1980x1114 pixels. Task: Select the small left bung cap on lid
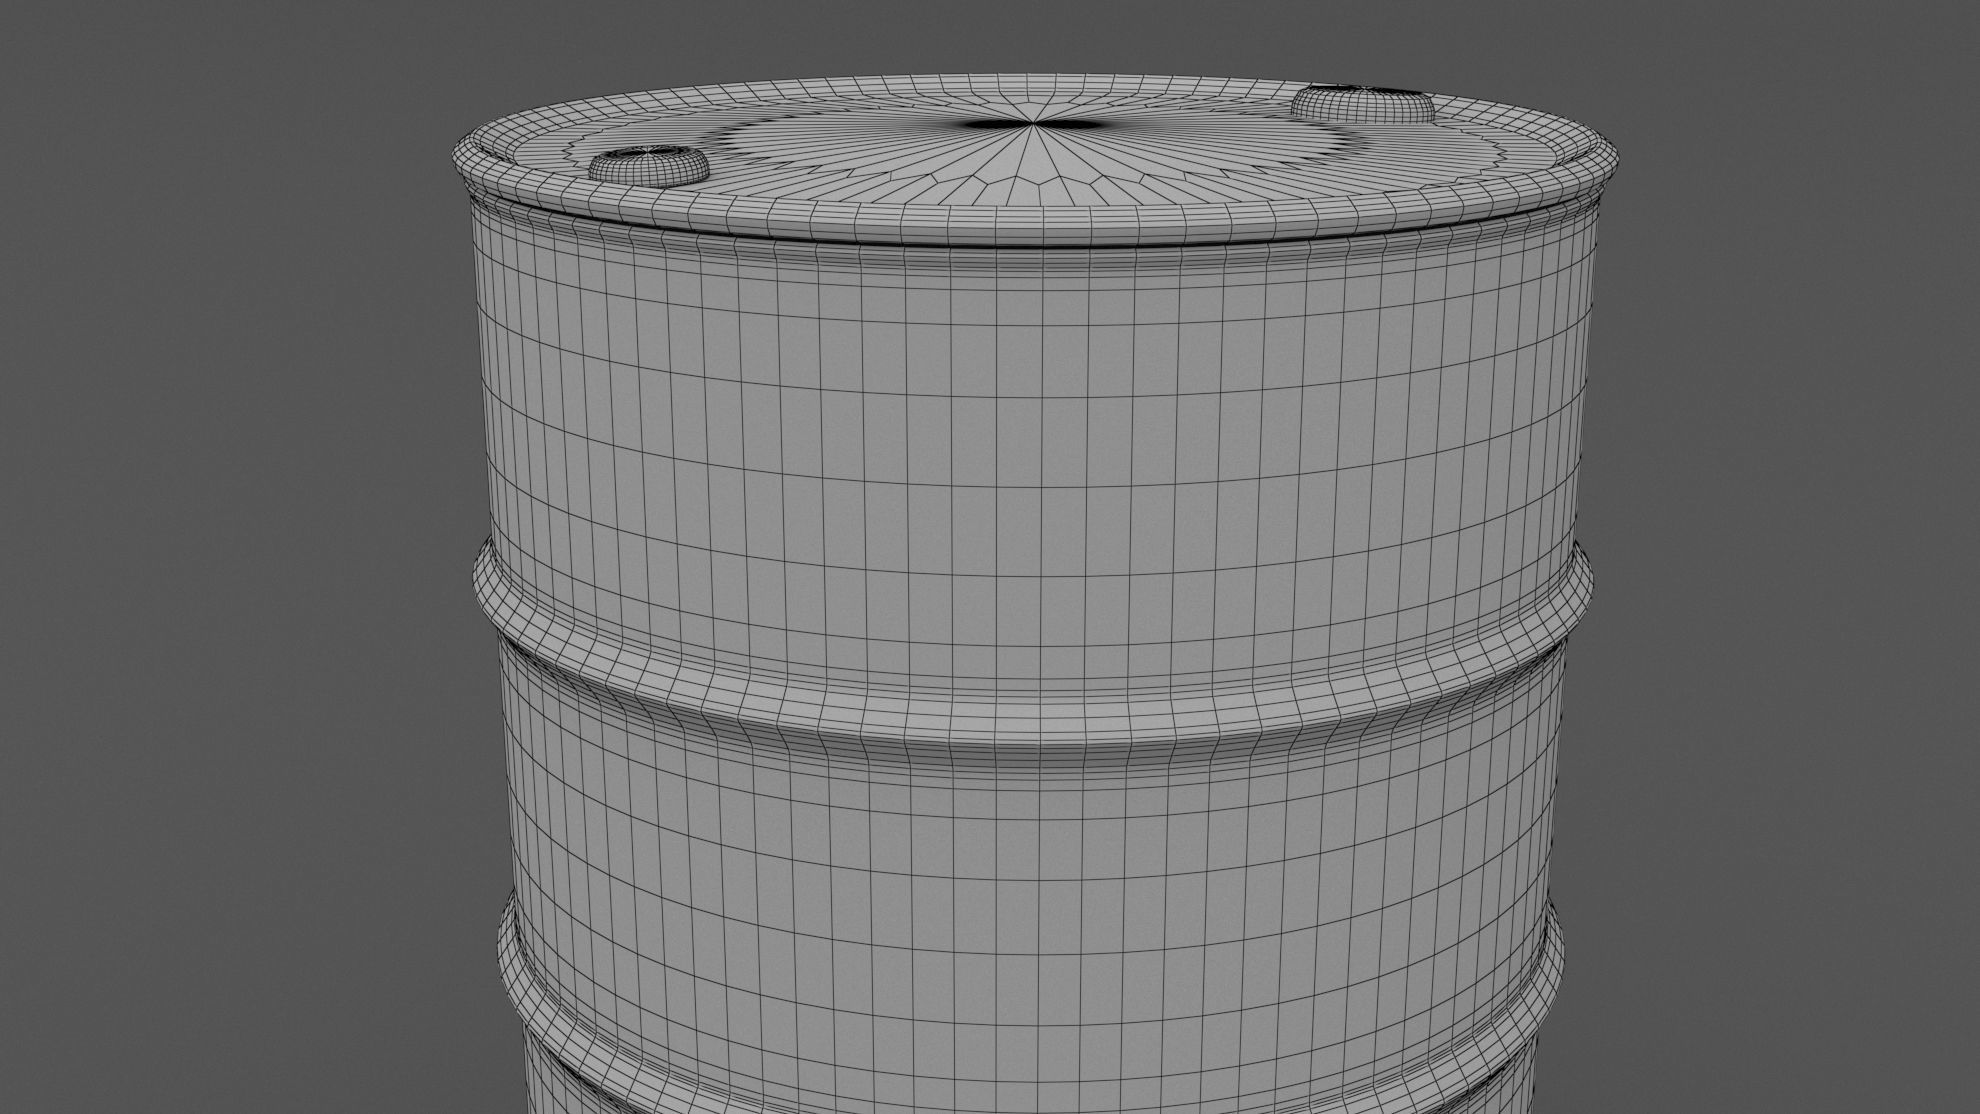647,167
